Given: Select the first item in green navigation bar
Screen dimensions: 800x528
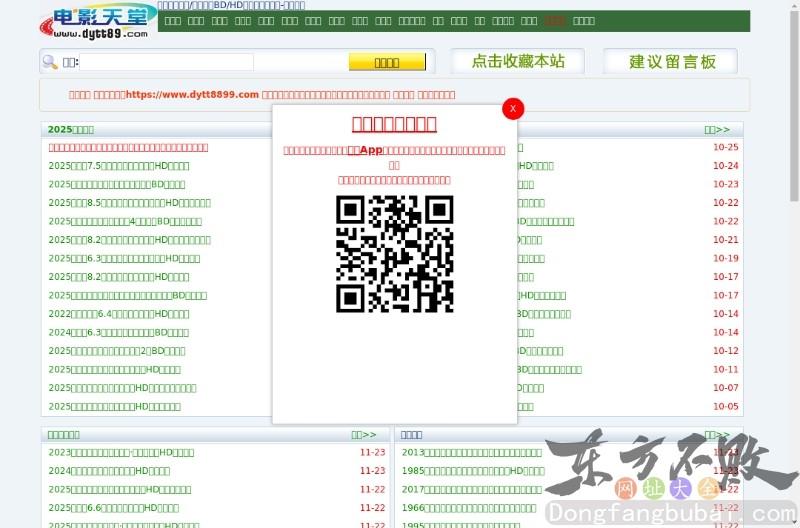Looking at the screenshot, I should tap(172, 20).
